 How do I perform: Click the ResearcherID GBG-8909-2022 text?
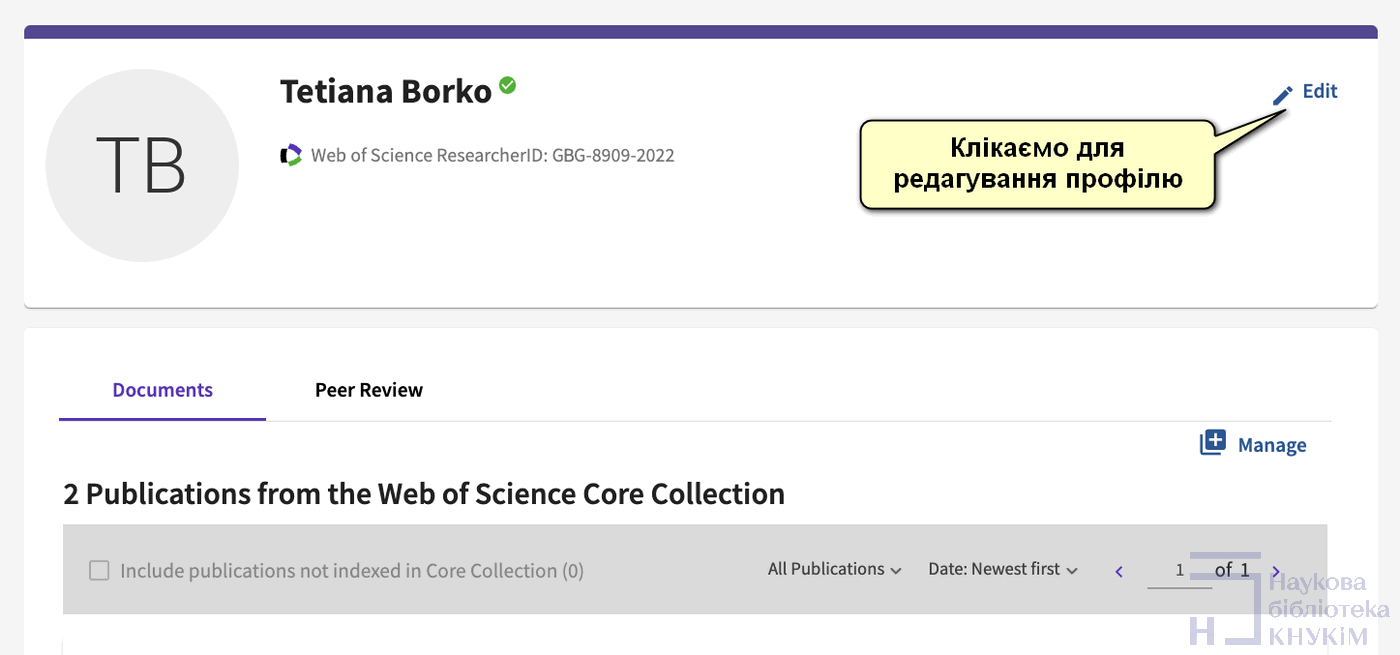493,156
